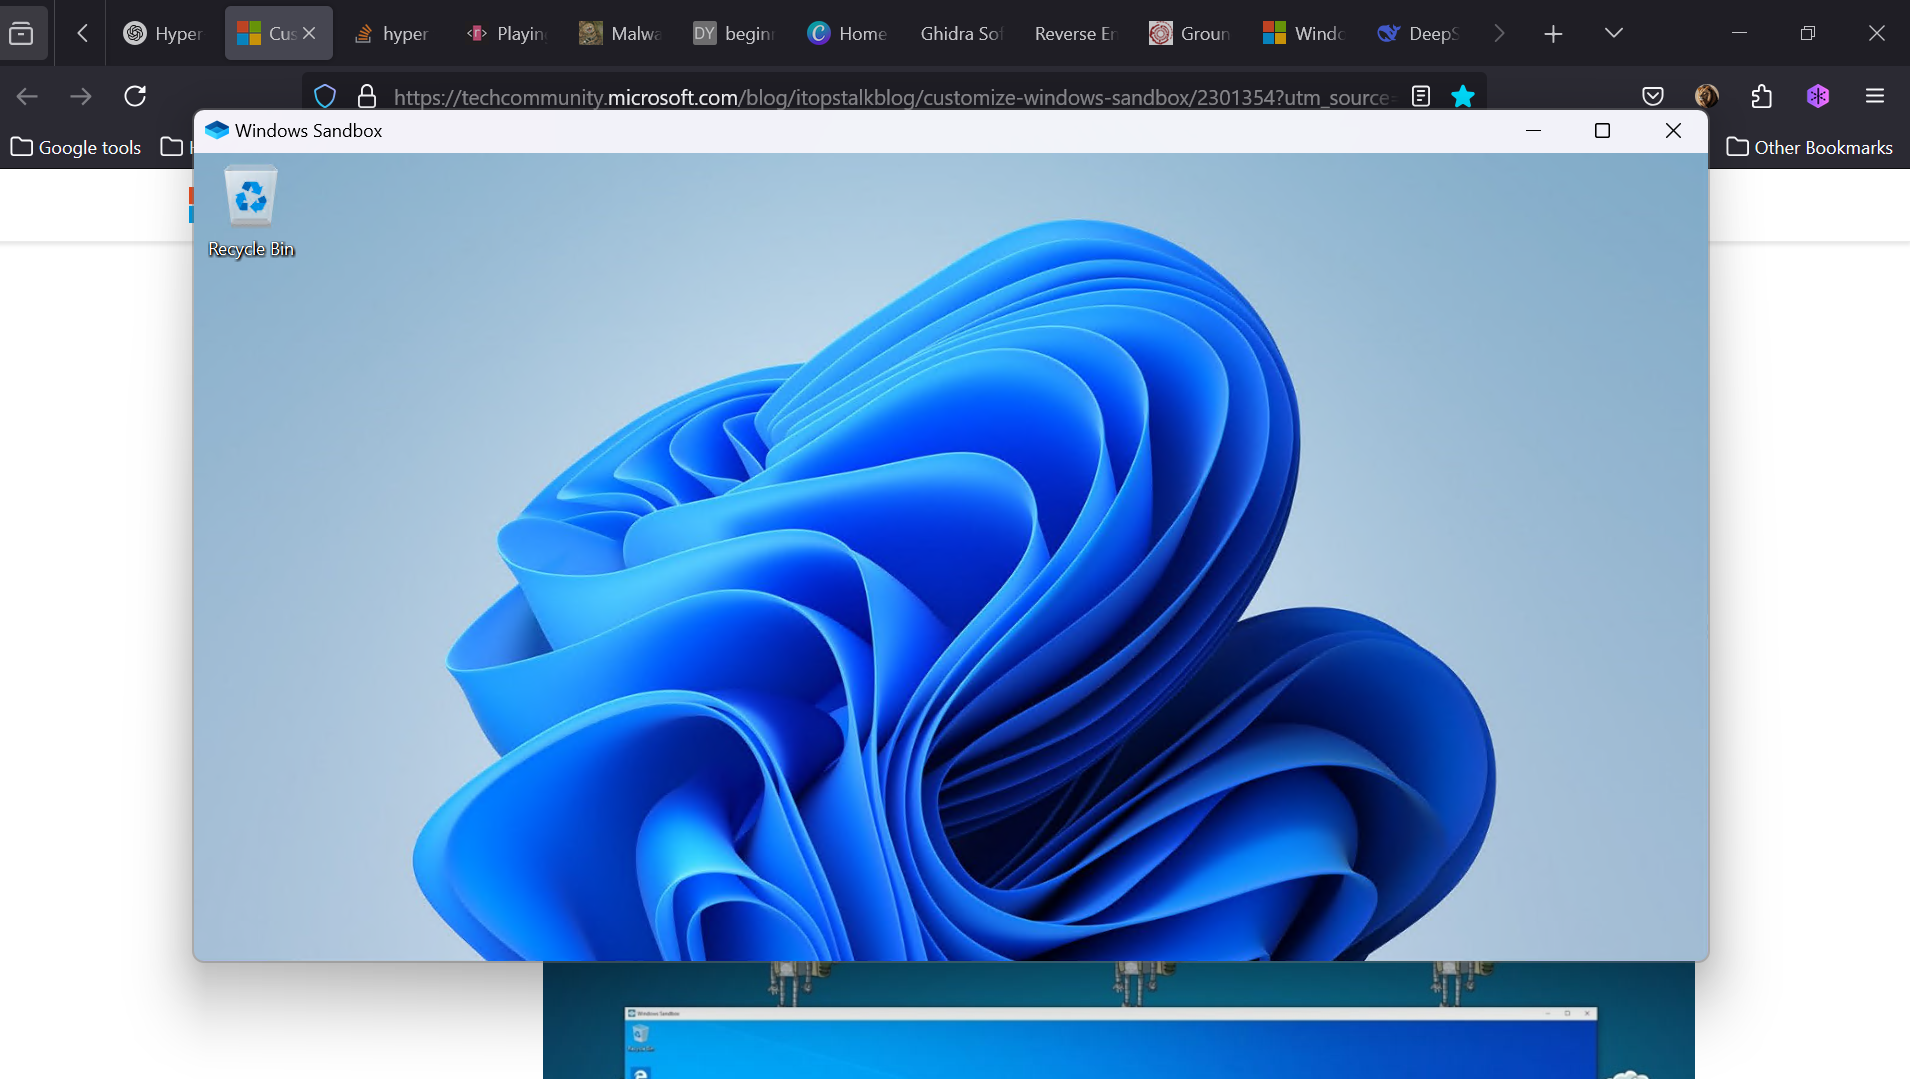The height and width of the screenshot is (1079, 1910).
Task: Show site security lock information
Action: pyautogui.click(x=367, y=96)
